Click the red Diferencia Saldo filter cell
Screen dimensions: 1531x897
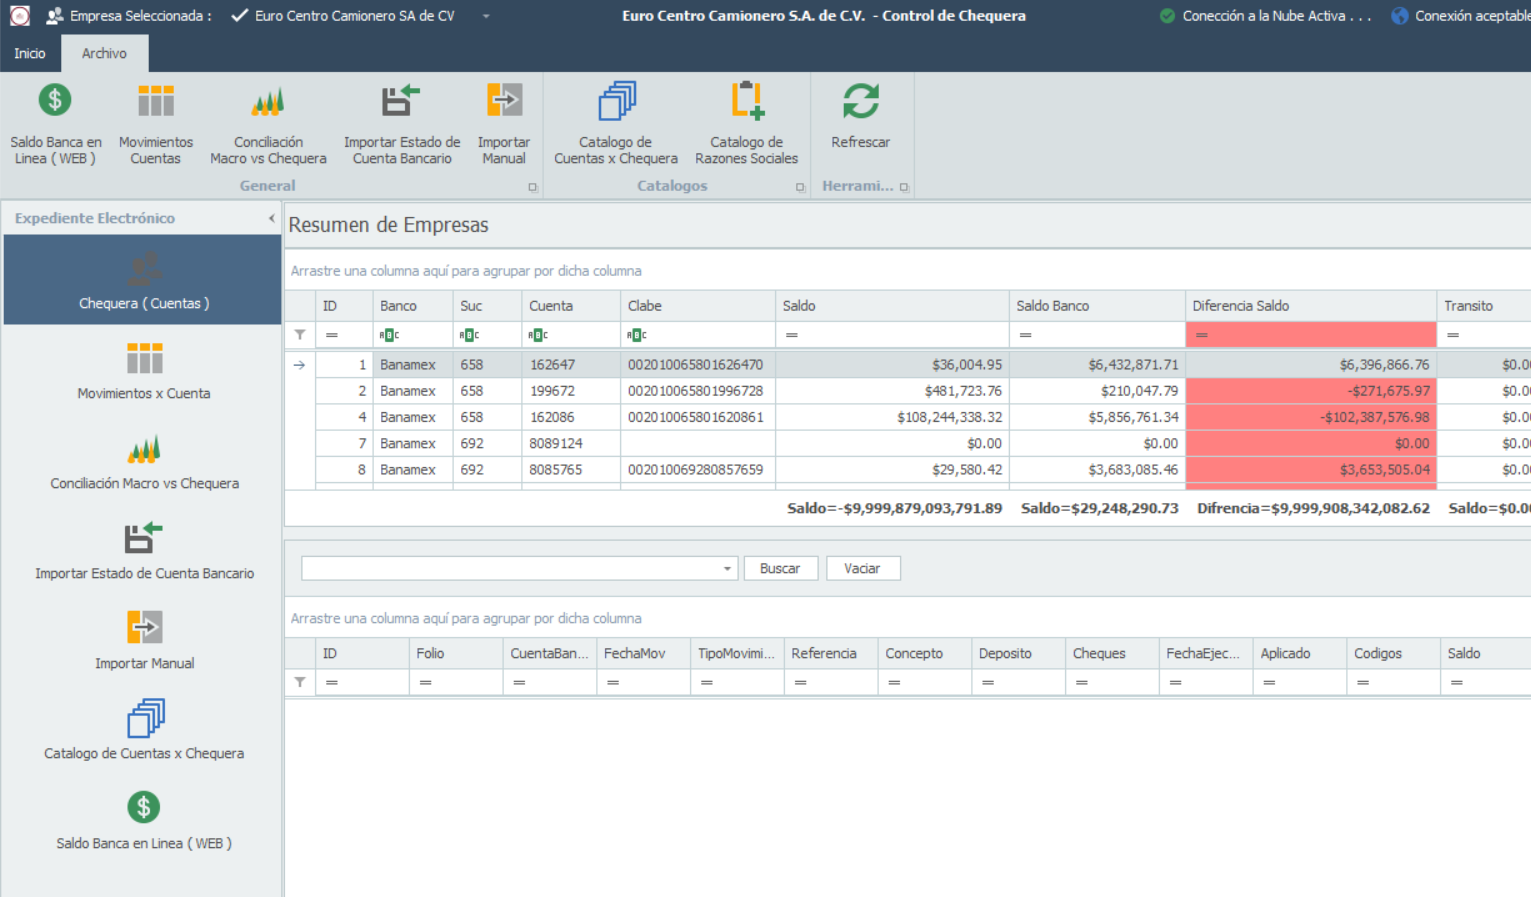pos(1310,335)
